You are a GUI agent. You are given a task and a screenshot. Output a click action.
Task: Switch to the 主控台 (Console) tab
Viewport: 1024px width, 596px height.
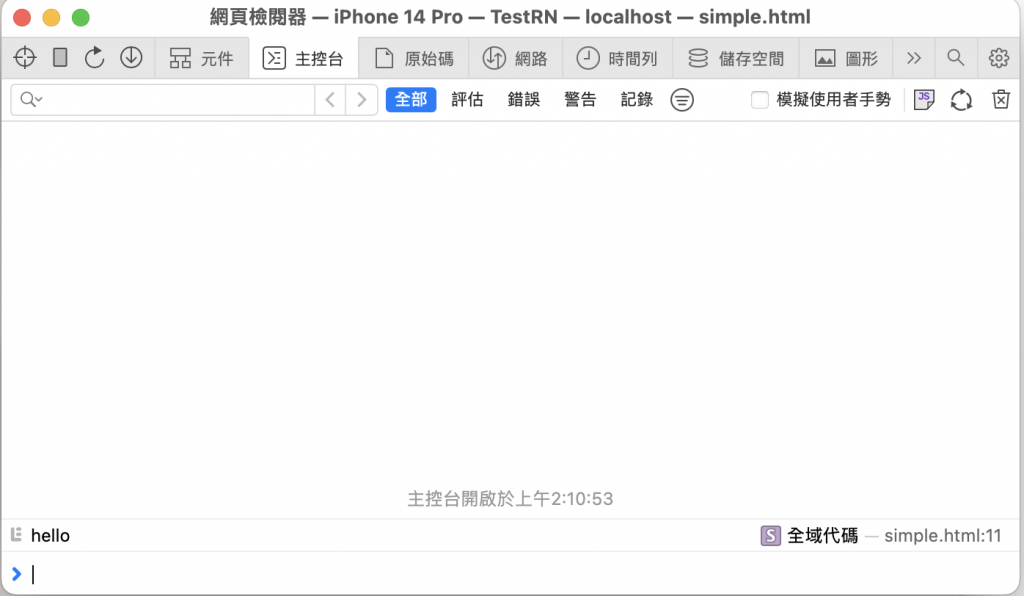[x=304, y=59]
